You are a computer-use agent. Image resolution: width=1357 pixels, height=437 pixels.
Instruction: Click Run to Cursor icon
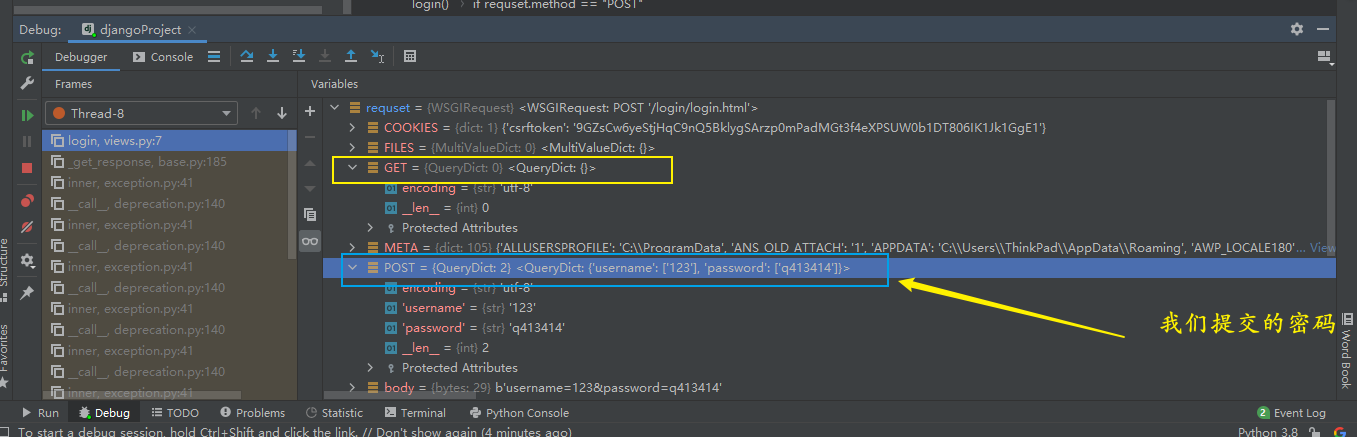coord(376,57)
